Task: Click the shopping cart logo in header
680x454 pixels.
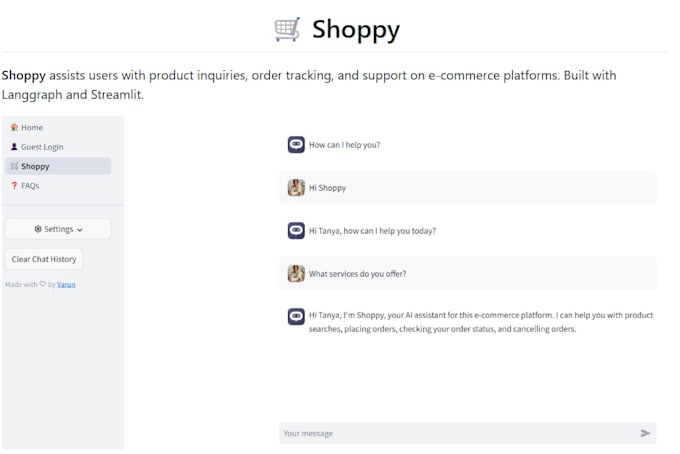Action: click(288, 29)
